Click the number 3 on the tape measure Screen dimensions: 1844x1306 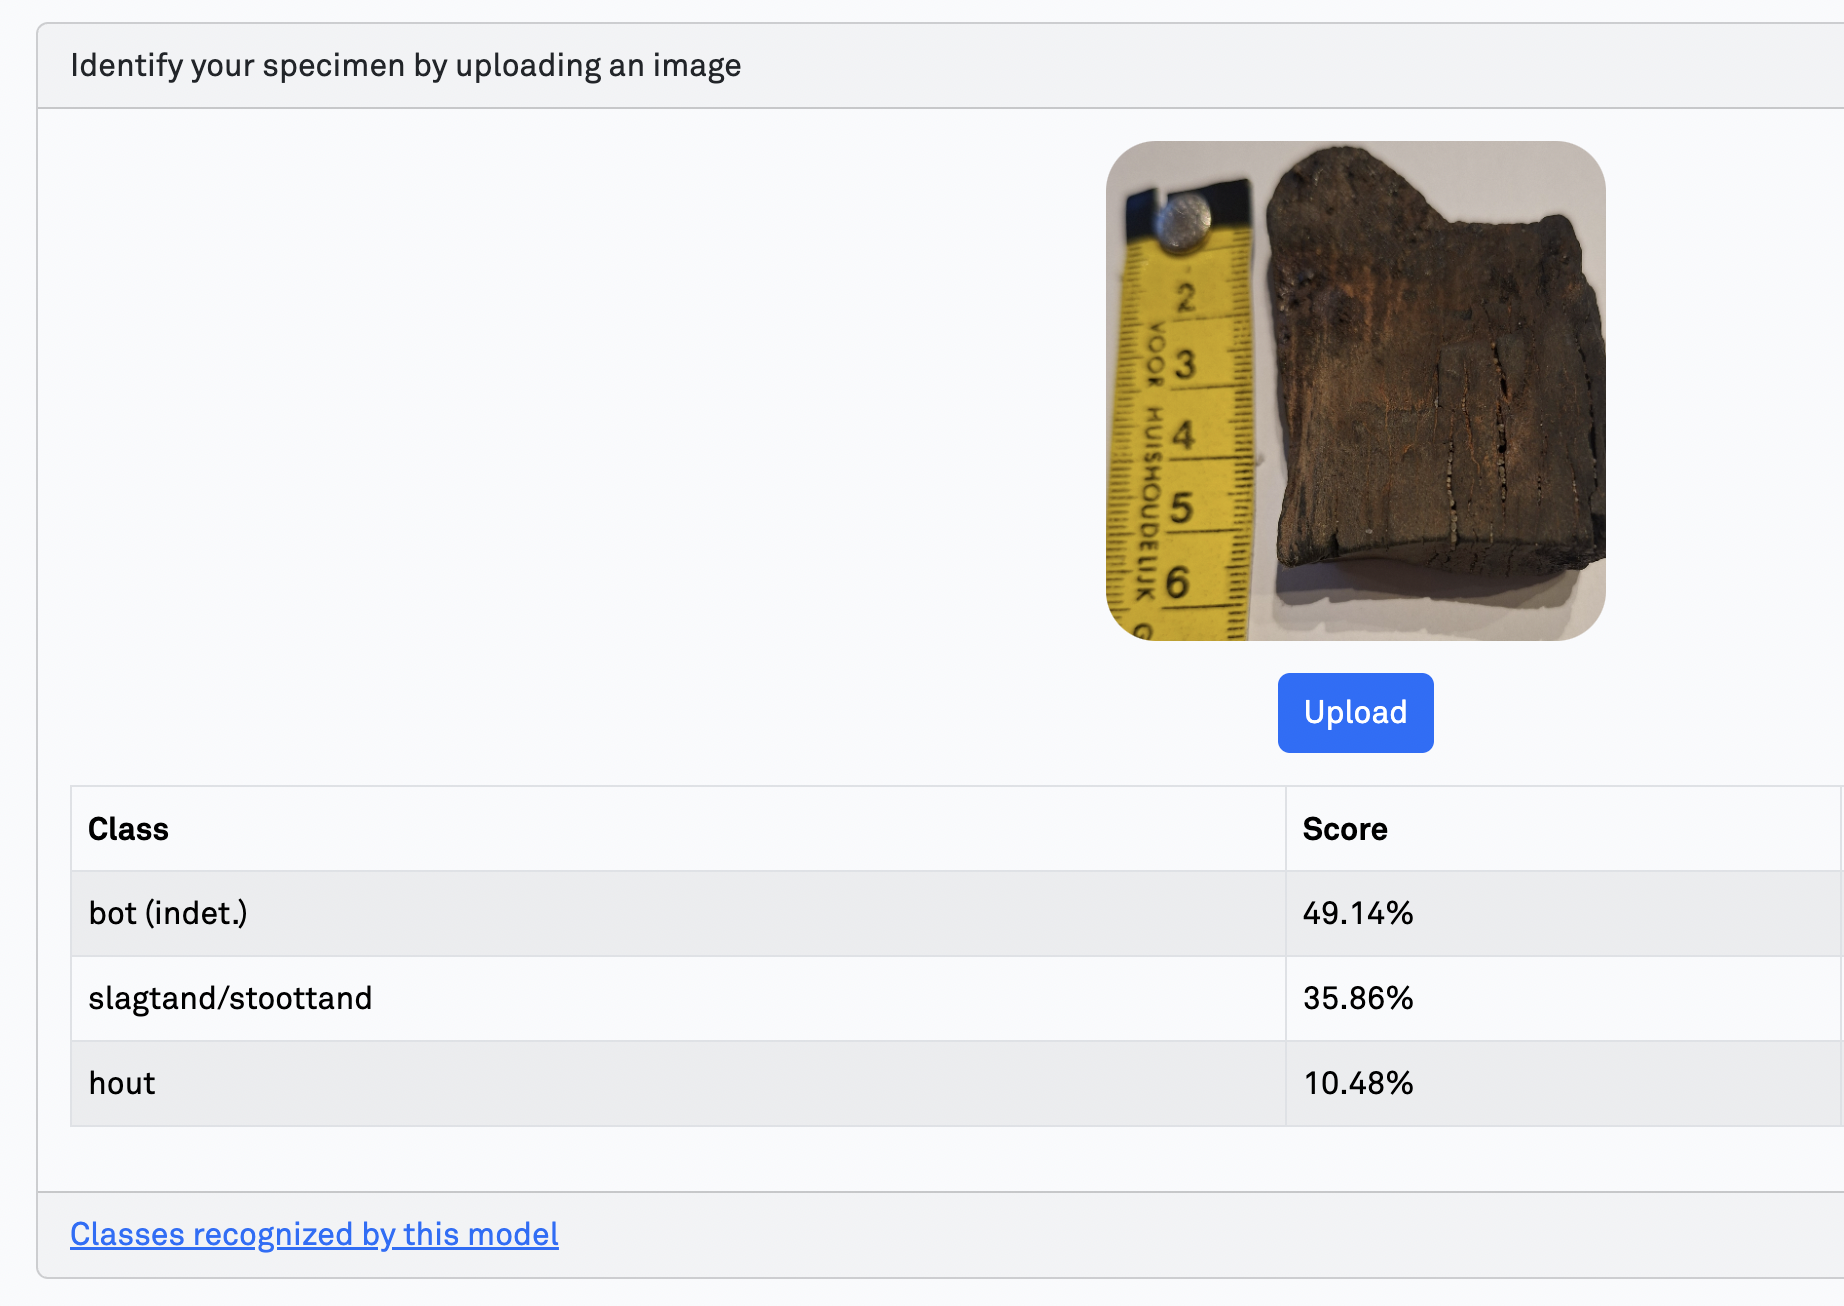pyautogui.click(x=1185, y=364)
